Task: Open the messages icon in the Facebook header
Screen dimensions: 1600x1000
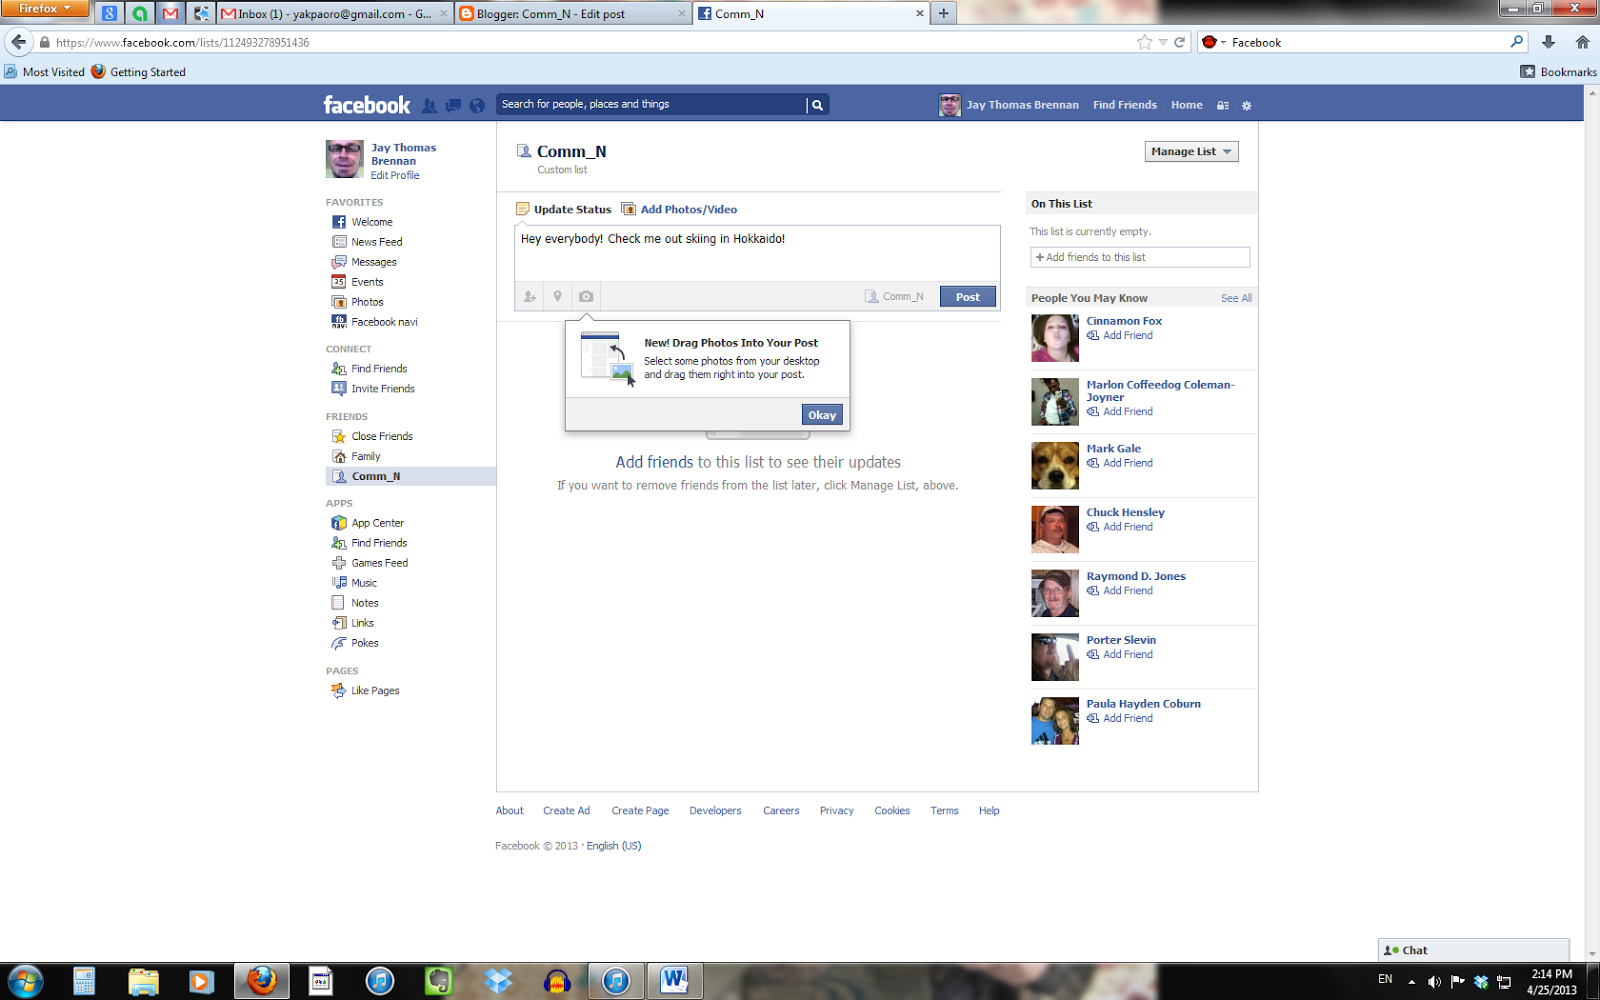Action: [453, 104]
